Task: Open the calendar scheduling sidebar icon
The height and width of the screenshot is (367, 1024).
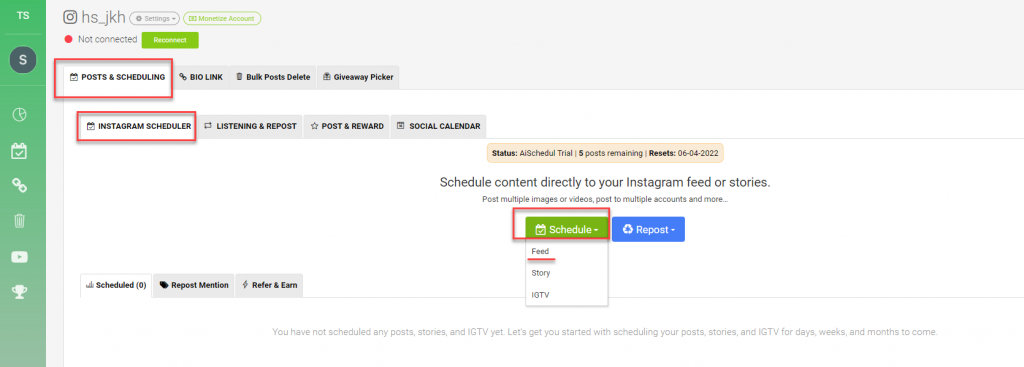Action: click(x=20, y=152)
